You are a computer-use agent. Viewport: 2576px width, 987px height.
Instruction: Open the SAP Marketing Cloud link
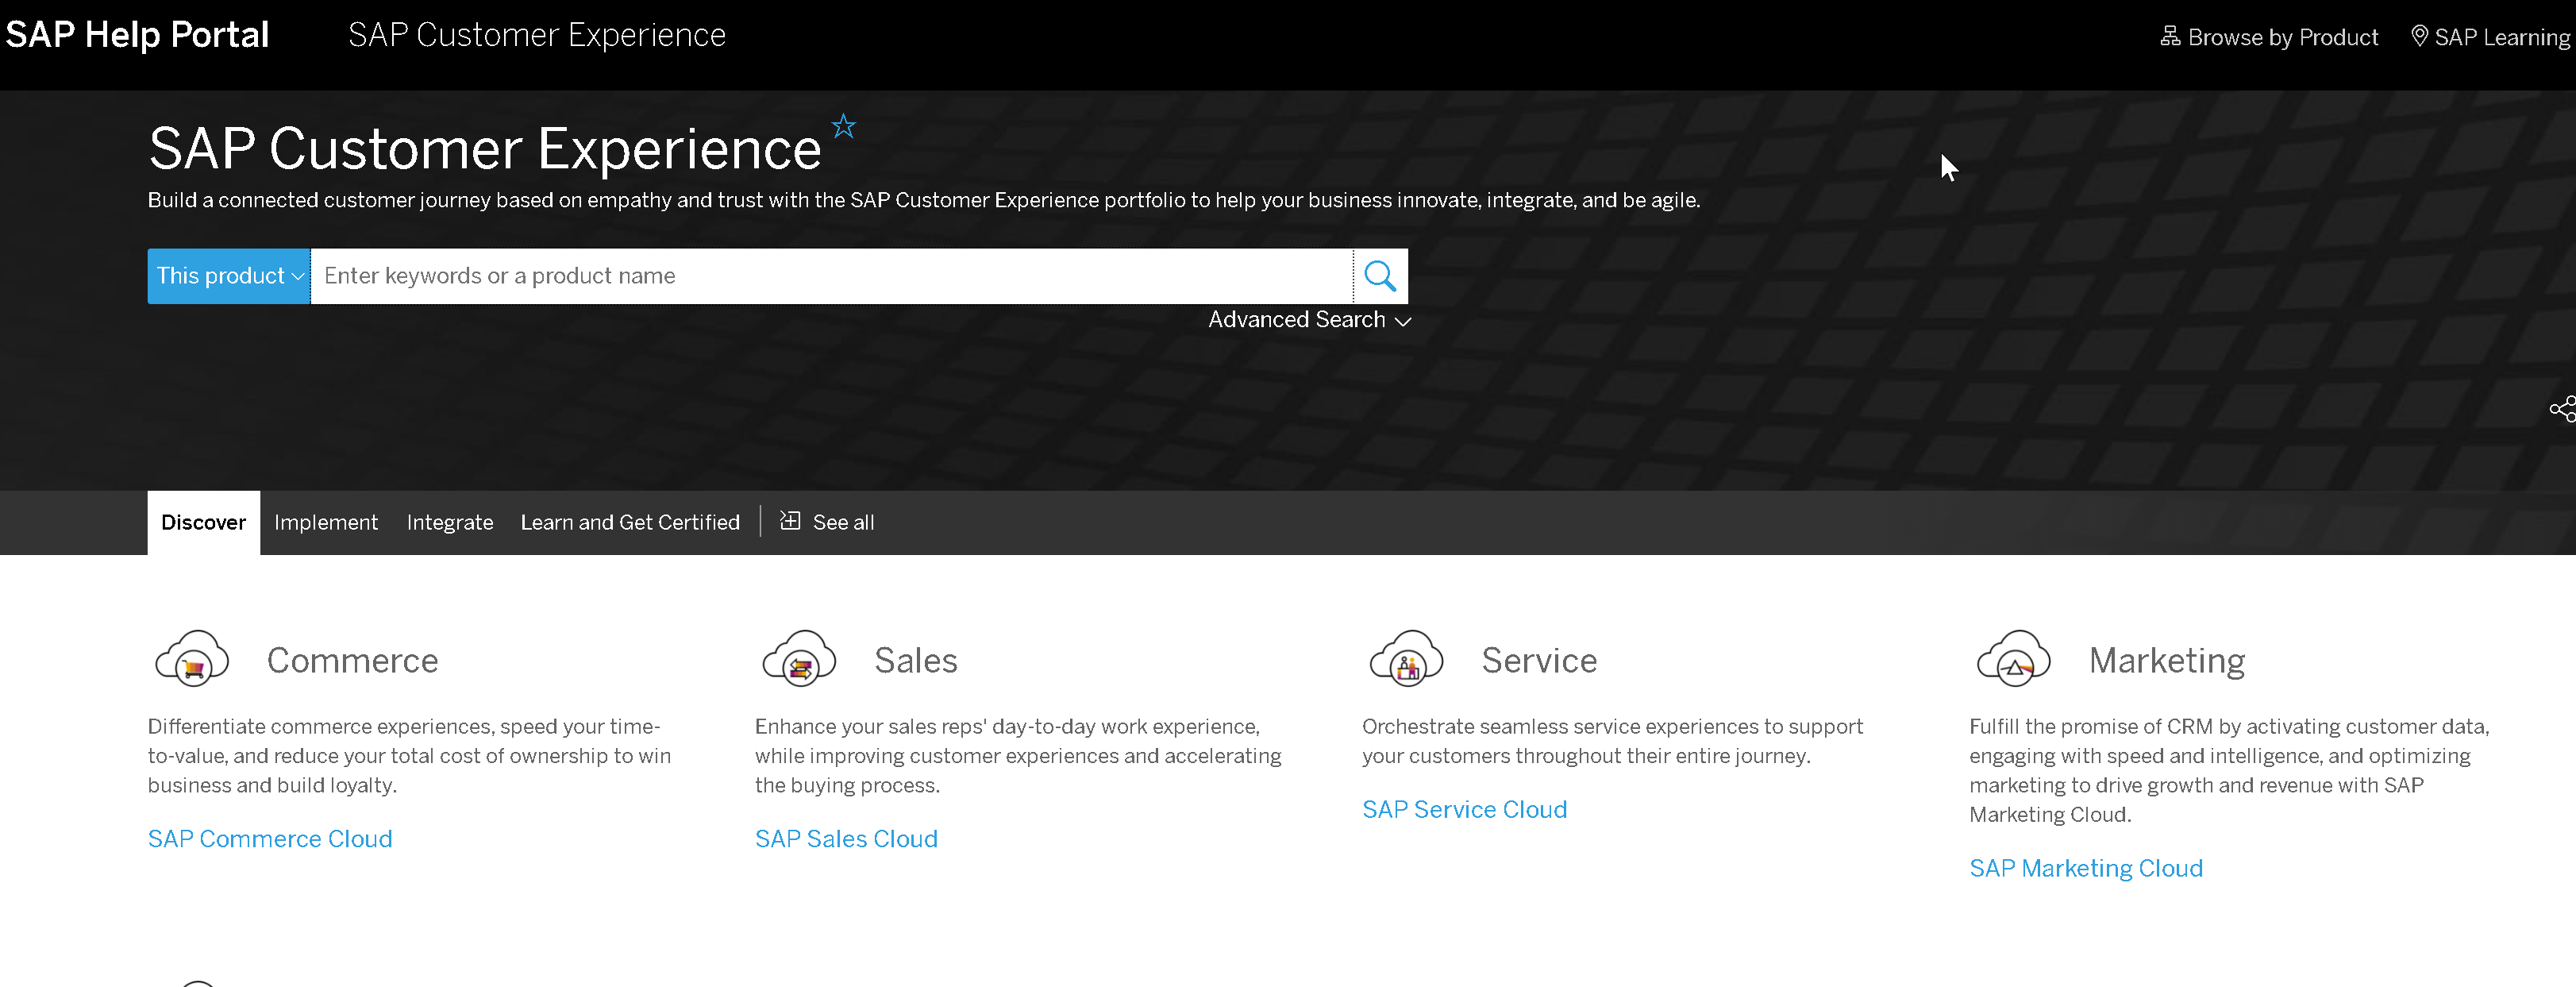coord(2086,869)
